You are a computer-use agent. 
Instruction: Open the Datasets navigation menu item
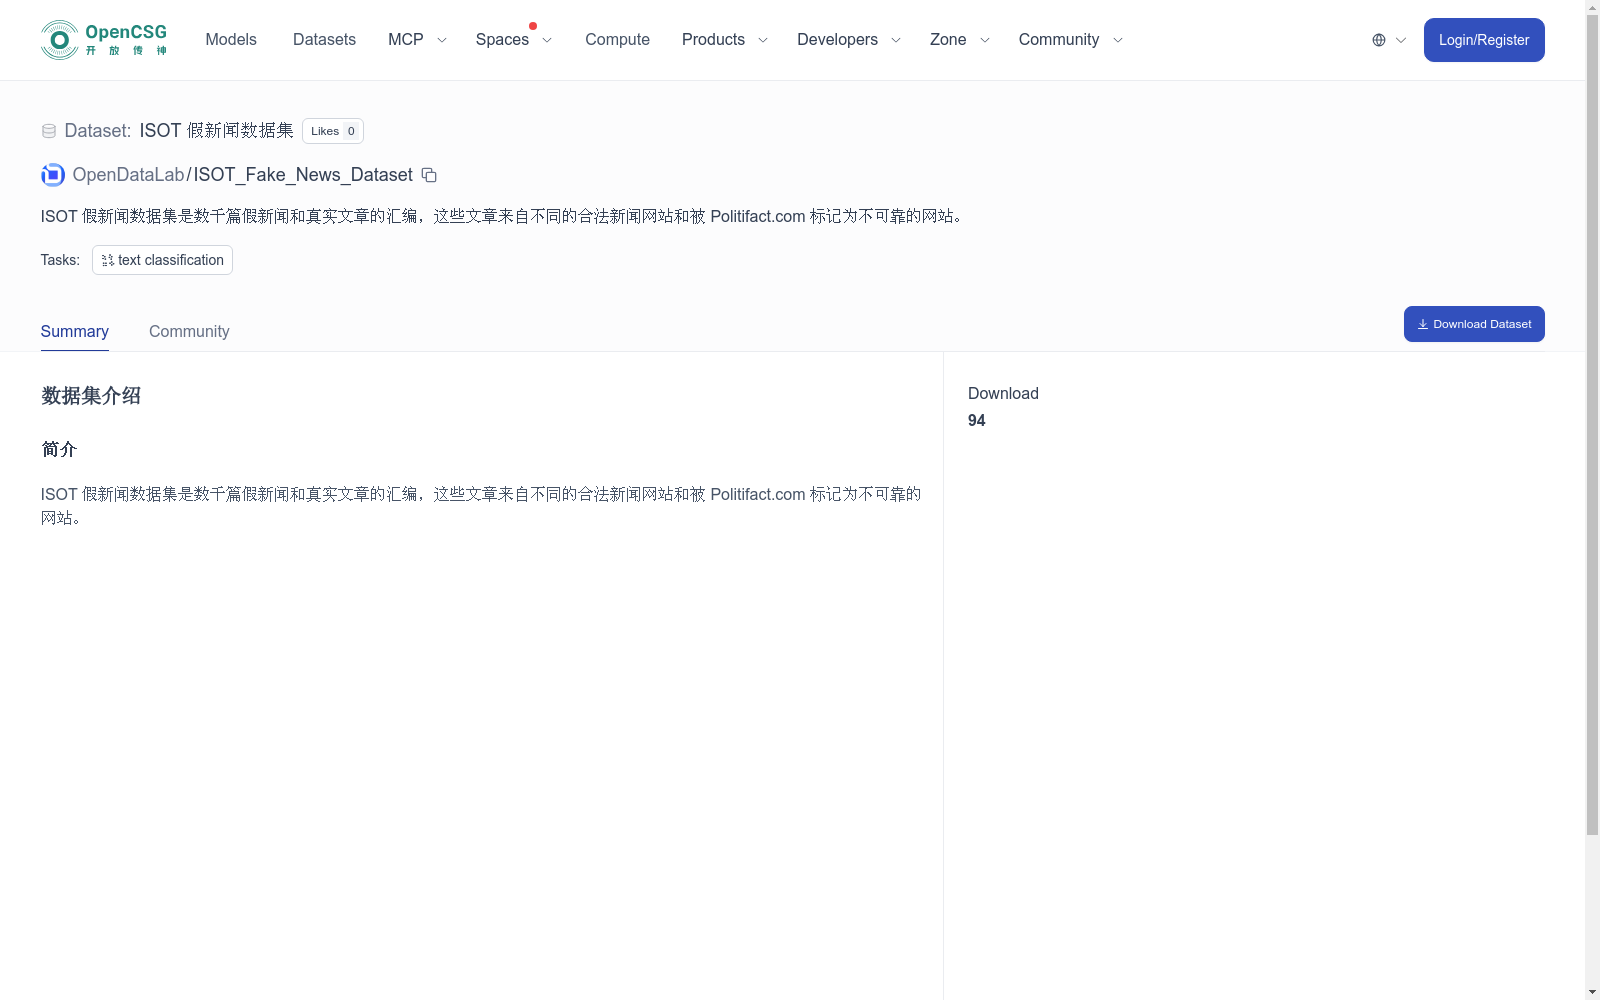[x=324, y=39]
